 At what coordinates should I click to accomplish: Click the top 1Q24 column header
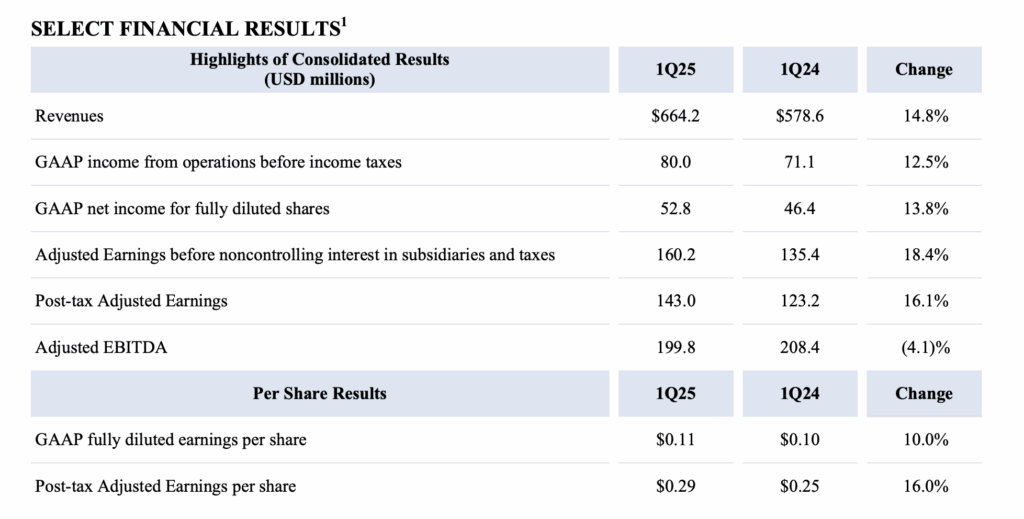(x=800, y=69)
